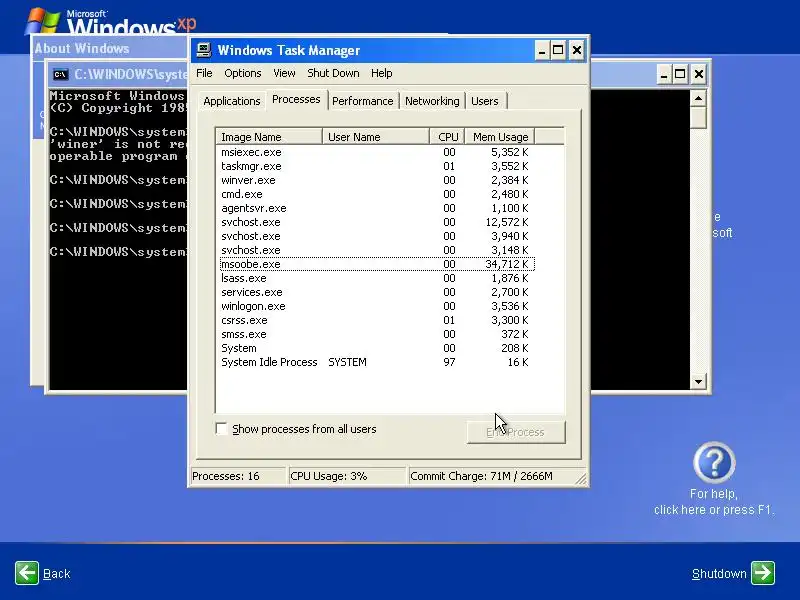Minimize the Task Manager window
The width and height of the screenshot is (800, 600).
(x=542, y=50)
